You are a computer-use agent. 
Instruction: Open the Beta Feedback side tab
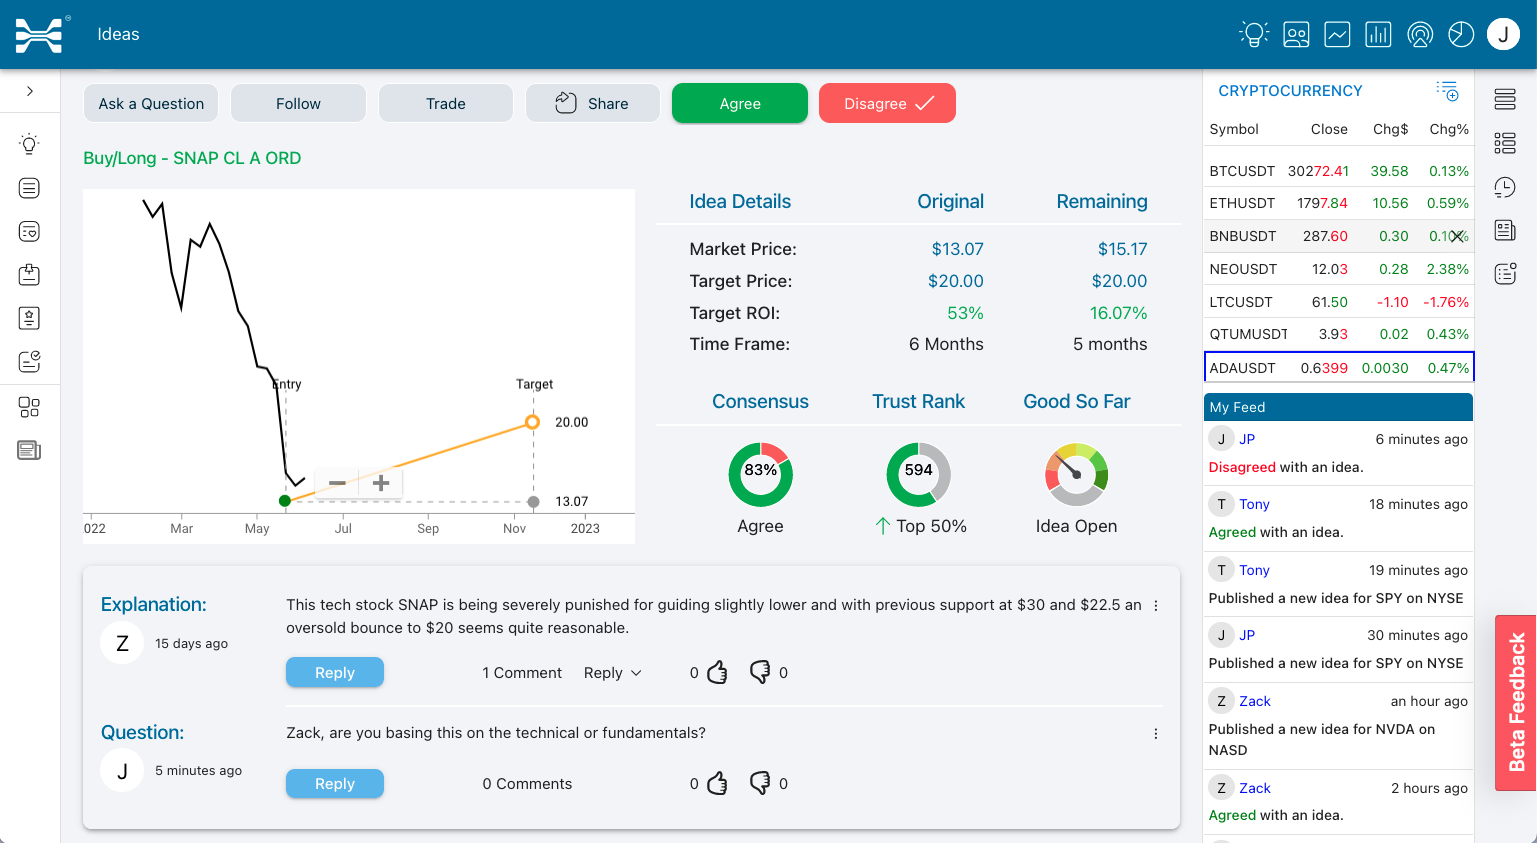click(x=1516, y=702)
